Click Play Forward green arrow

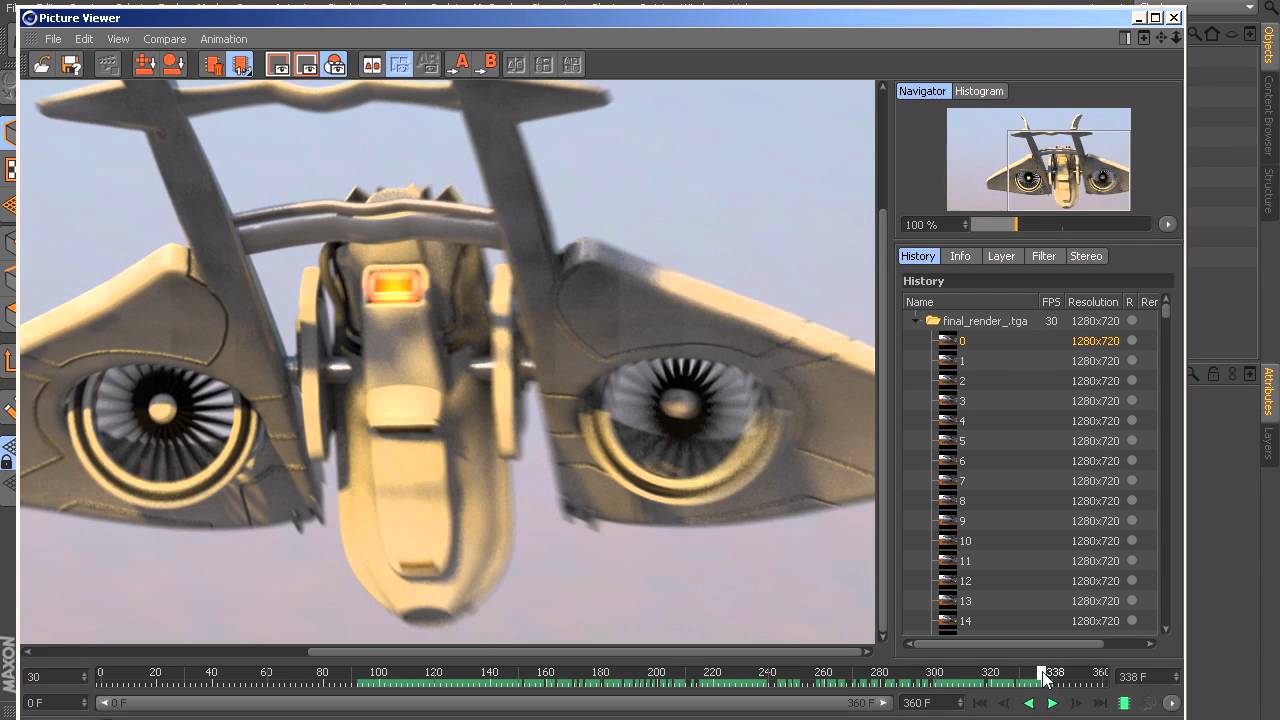pyautogui.click(x=1052, y=703)
